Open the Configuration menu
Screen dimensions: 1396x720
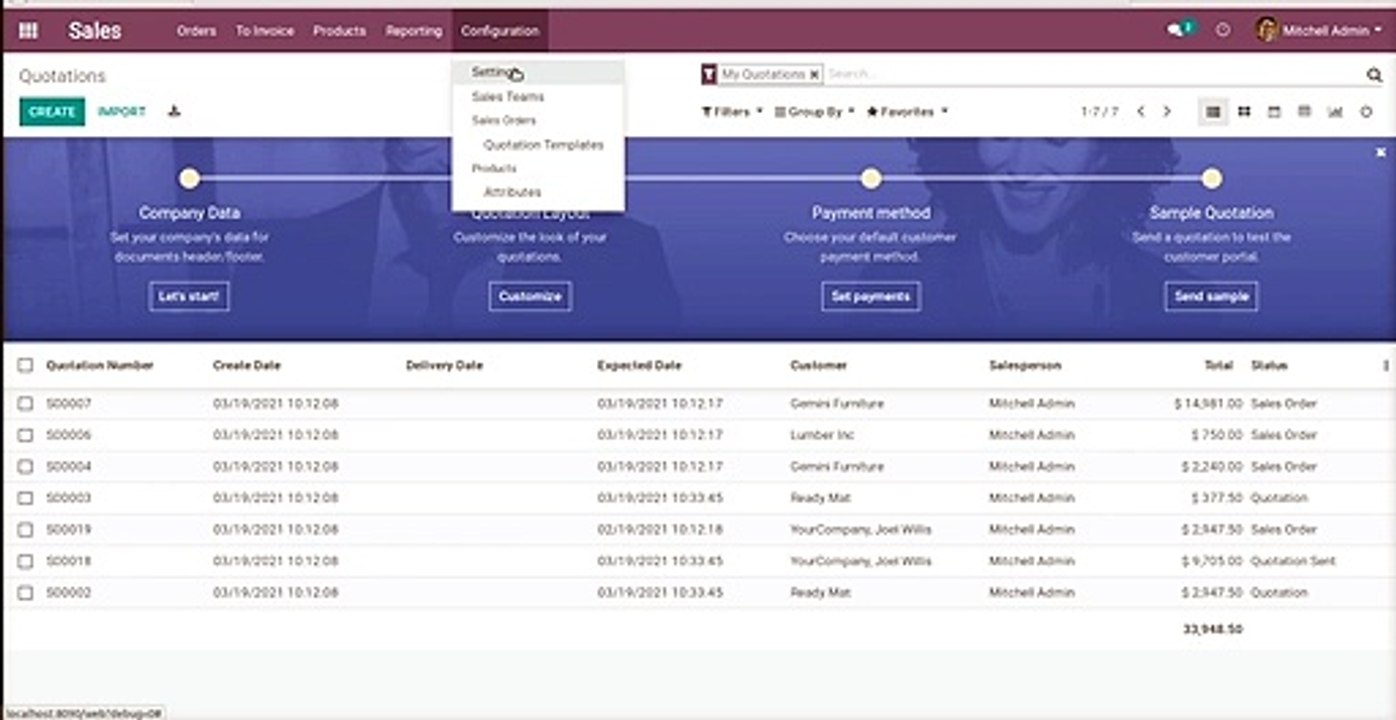click(500, 31)
